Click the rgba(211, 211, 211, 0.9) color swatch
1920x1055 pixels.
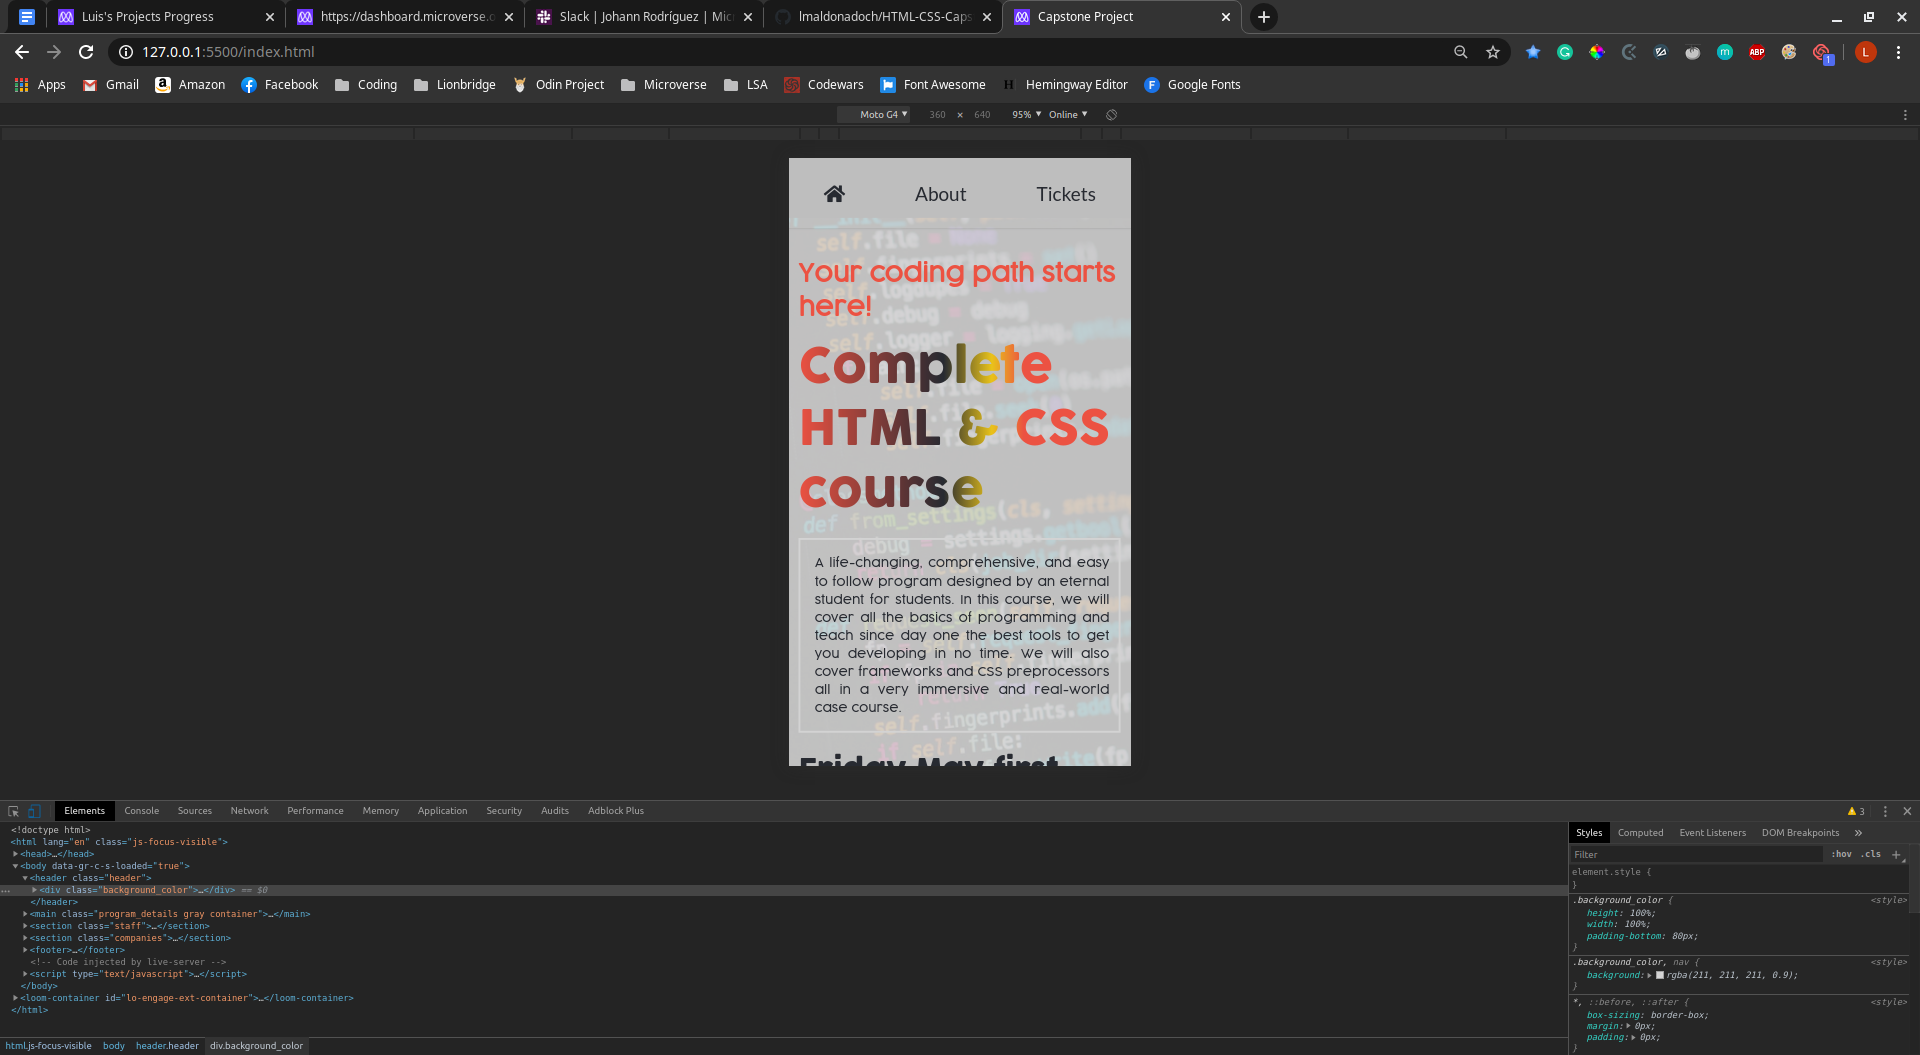point(1660,975)
